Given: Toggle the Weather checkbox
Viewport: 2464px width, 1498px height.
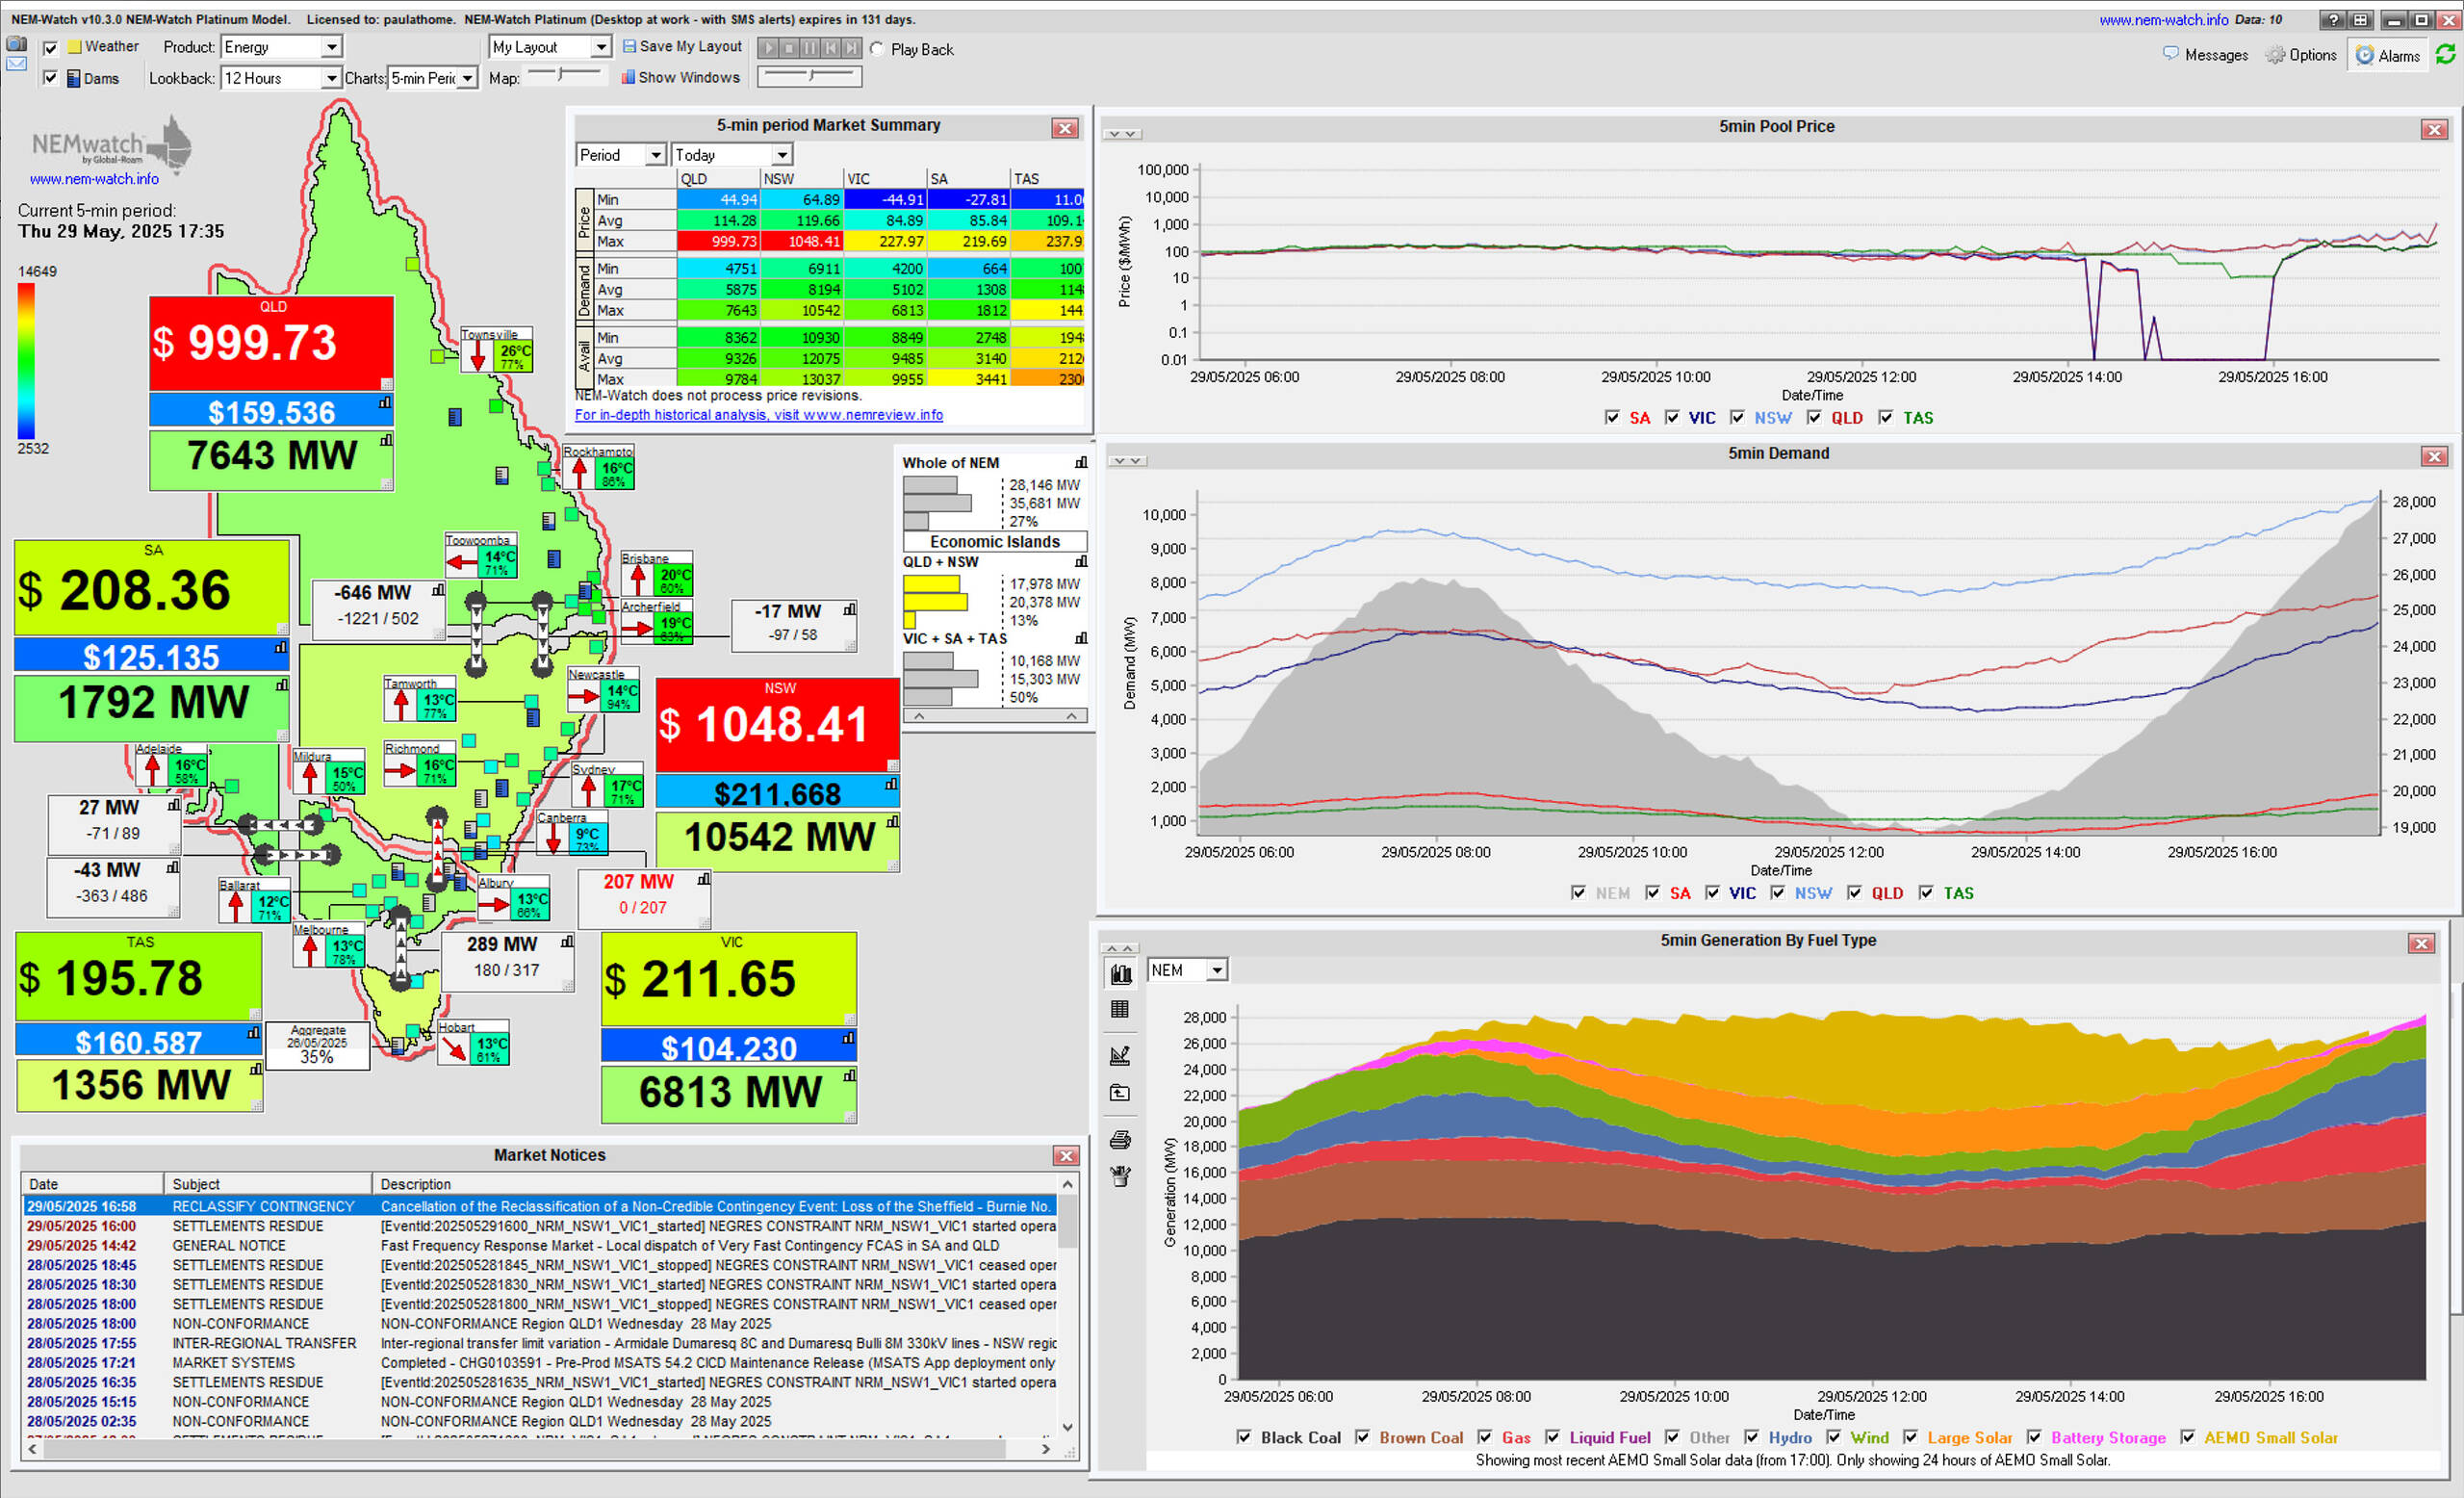Looking at the screenshot, I should point(51,47).
